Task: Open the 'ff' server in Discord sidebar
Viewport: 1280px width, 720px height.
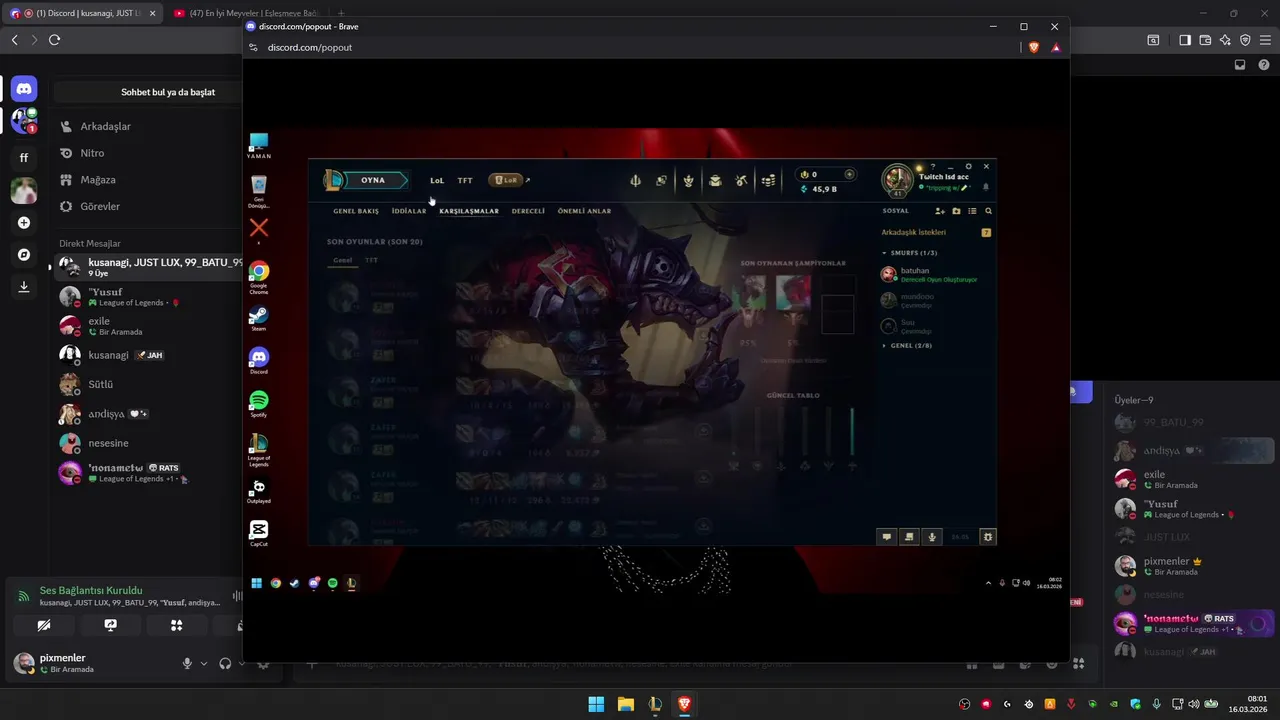Action: pos(24,157)
